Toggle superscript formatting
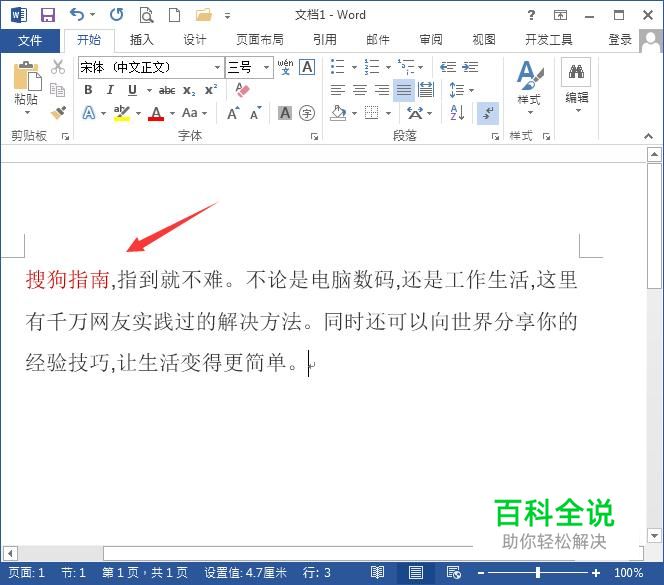The height and width of the screenshot is (585, 664). [x=210, y=90]
